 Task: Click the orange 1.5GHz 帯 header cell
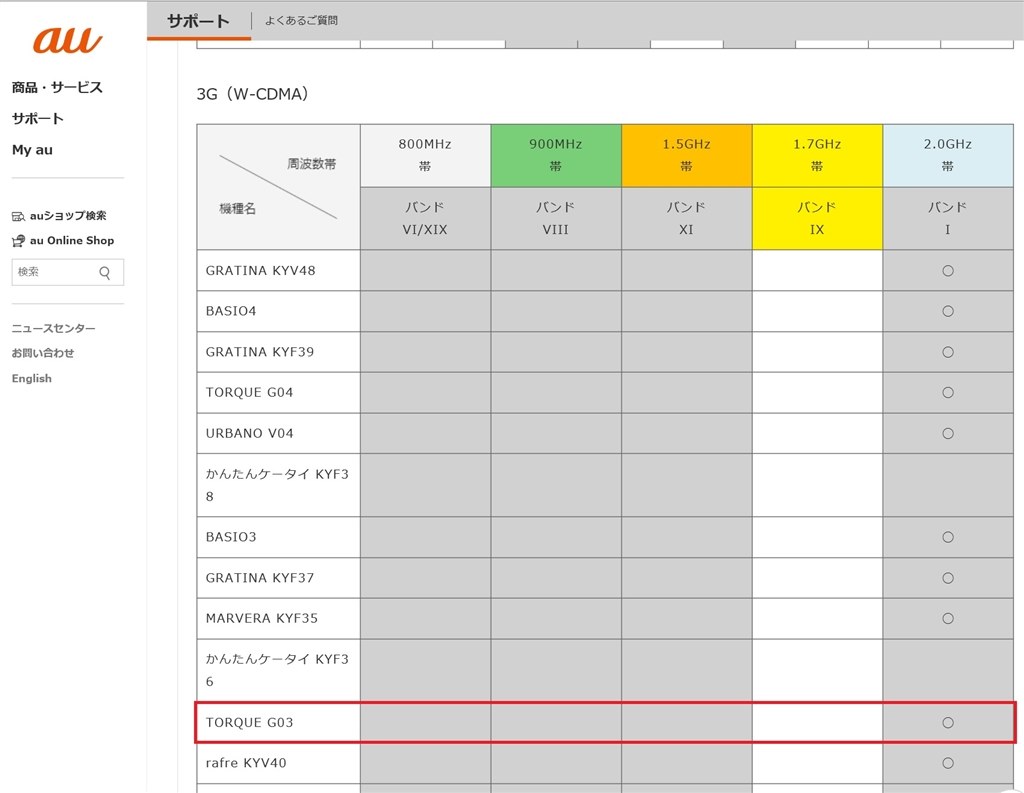click(x=686, y=155)
